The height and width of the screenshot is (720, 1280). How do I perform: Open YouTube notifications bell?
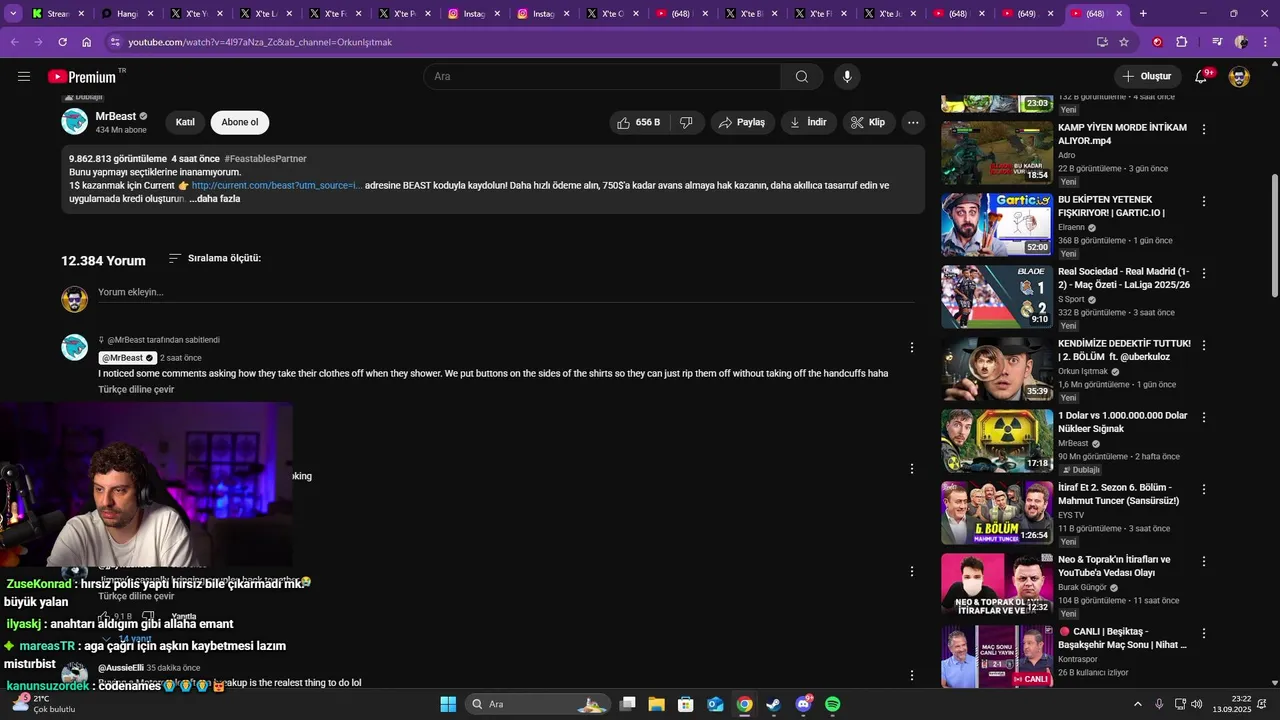tap(1201, 77)
